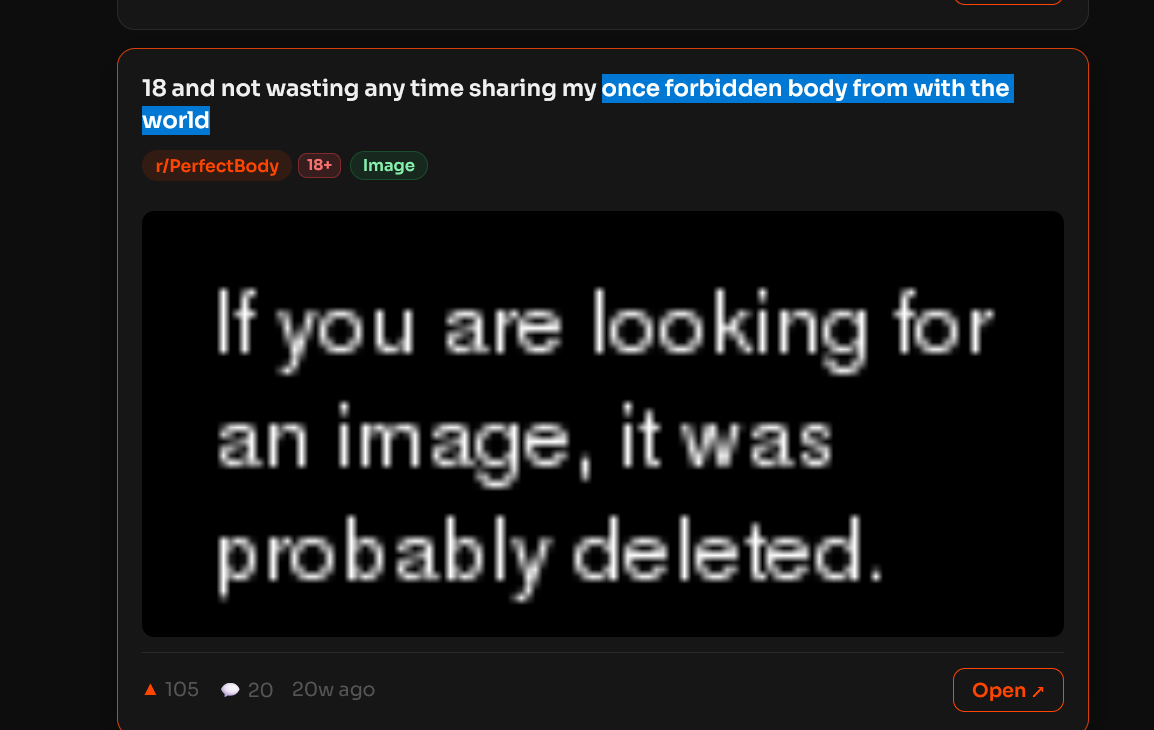
Task: Click the Open button on the post
Action: pyautogui.click(x=1008, y=690)
